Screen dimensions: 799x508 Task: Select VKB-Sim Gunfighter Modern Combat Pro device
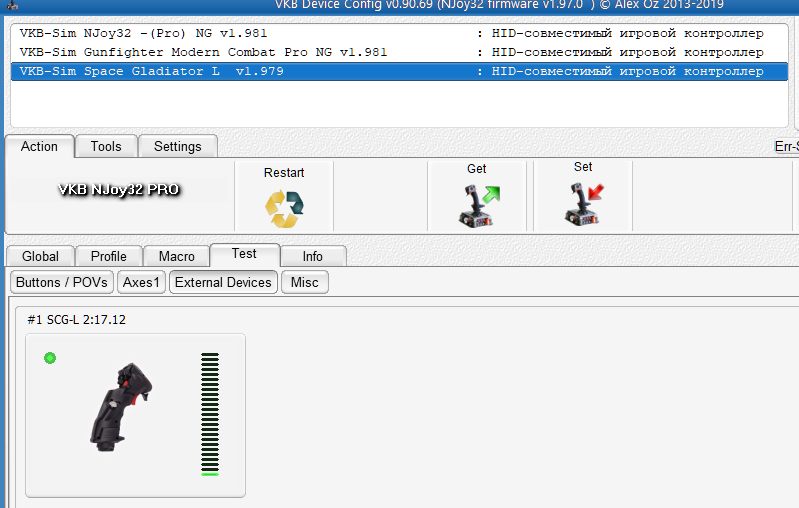(x=399, y=52)
